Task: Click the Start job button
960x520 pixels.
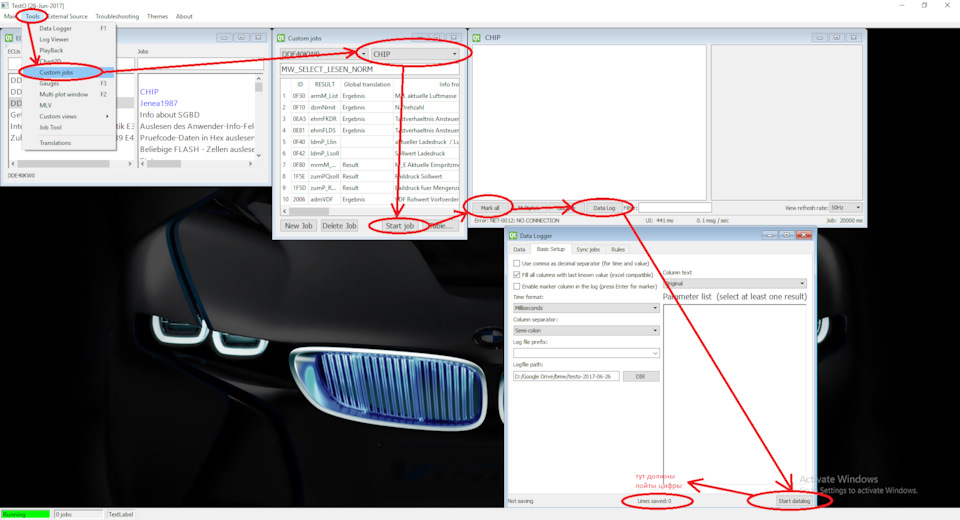Action: 399,225
